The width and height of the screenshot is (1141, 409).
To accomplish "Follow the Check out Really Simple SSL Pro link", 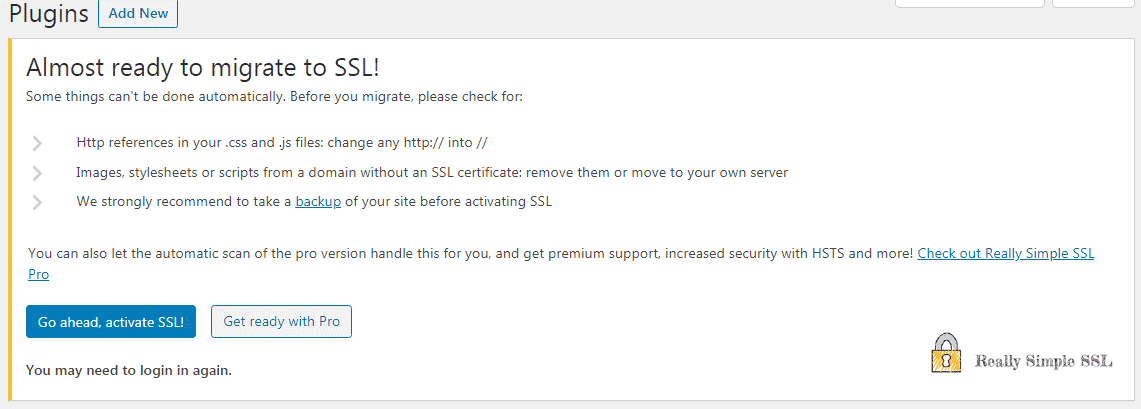I will click(x=1005, y=254).
